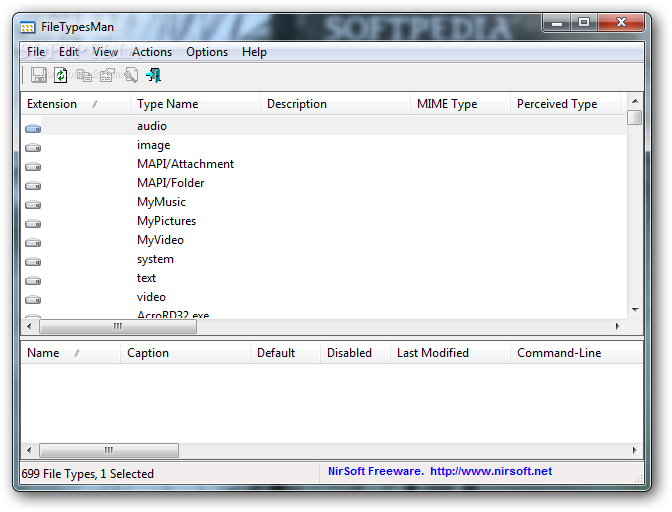Click the Copy selected items toolbar icon
The height and width of the screenshot is (512, 672).
click(x=84, y=75)
